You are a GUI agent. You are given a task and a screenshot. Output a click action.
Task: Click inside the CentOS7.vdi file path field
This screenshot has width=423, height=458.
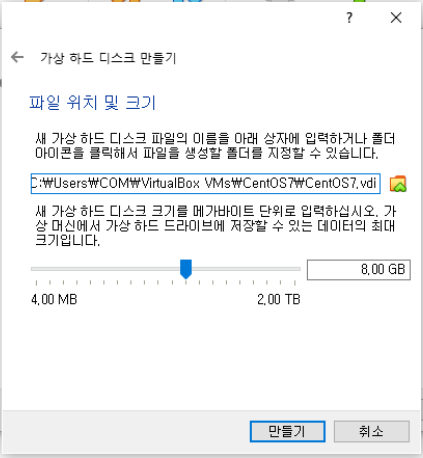point(205,183)
